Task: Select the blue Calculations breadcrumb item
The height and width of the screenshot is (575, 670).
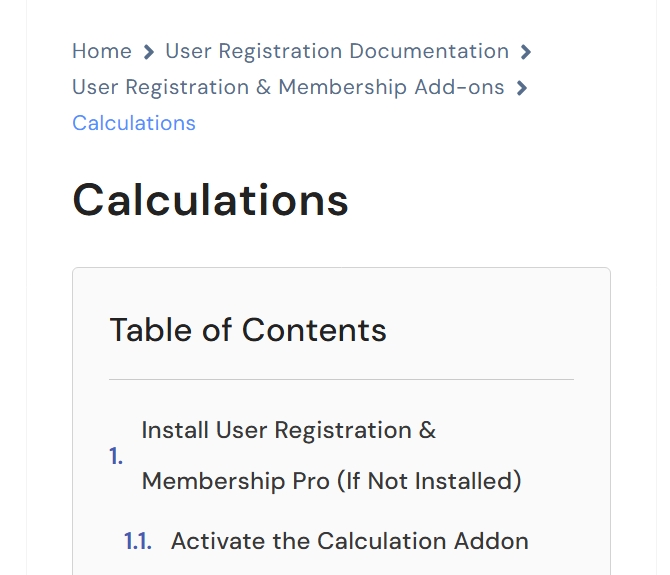Action: (134, 123)
